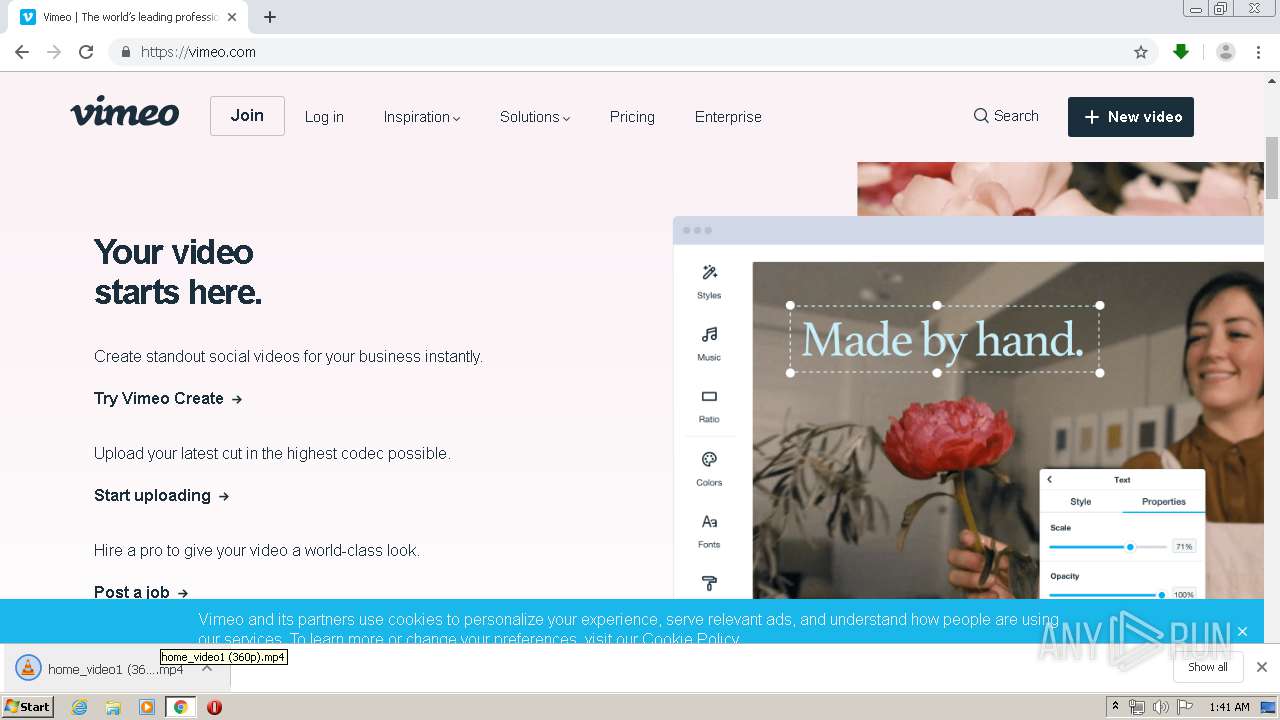This screenshot has height=720, width=1280.
Task: Open Internet Explorer from taskbar
Action: [x=80, y=707]
